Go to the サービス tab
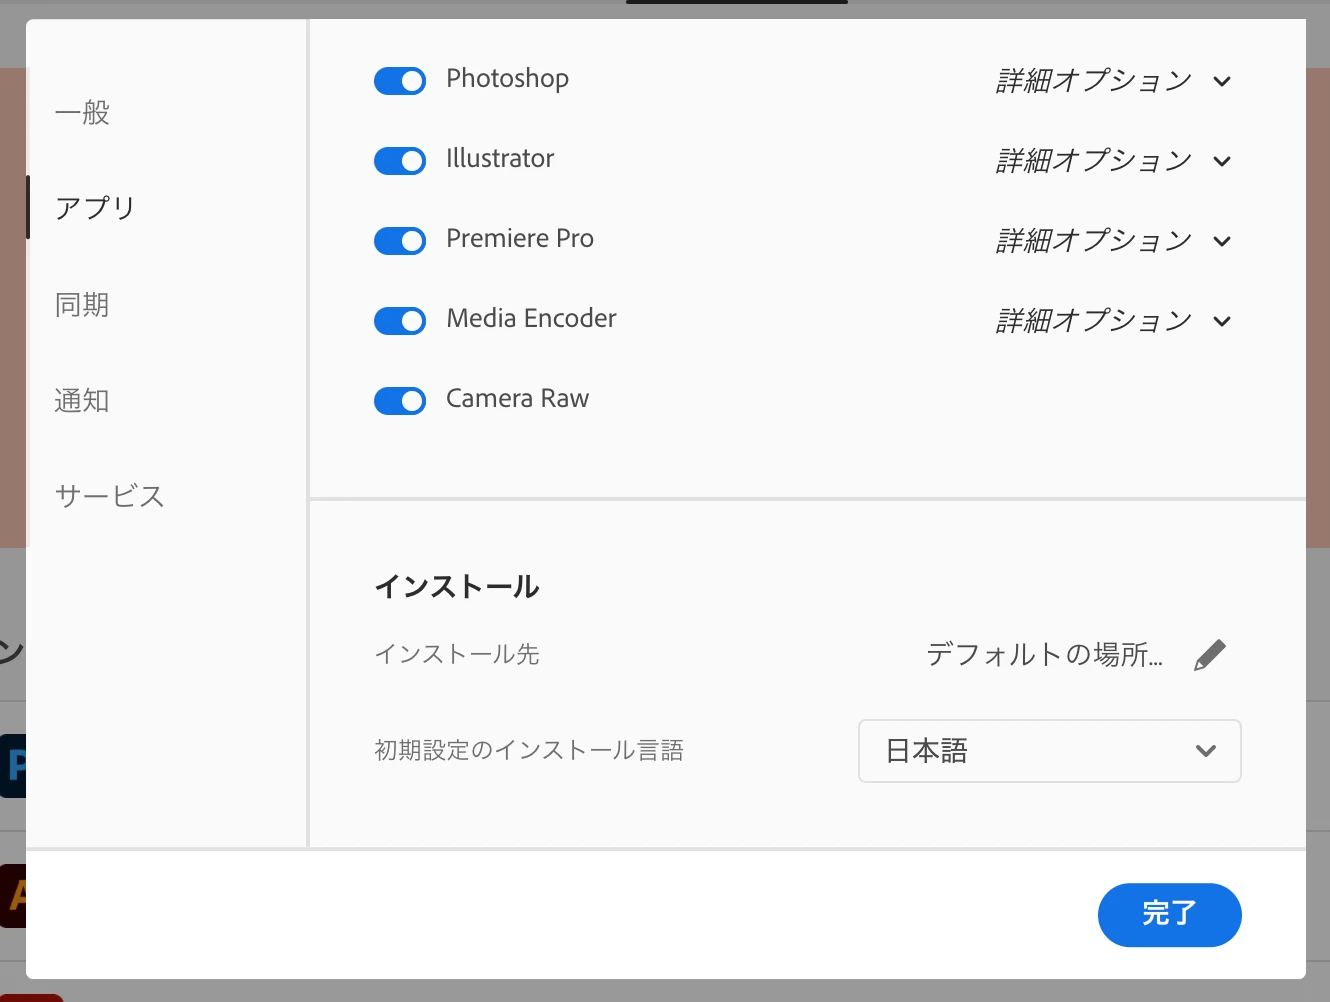This screenshot has height=1002, width=1330. (x=109, y=496)
